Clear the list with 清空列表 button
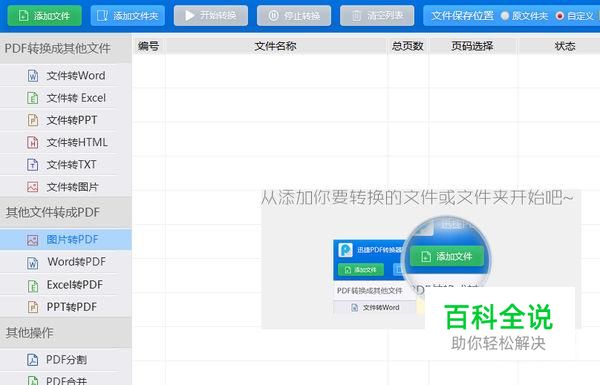This screenshot has height=385, width=600. [377, 16]
